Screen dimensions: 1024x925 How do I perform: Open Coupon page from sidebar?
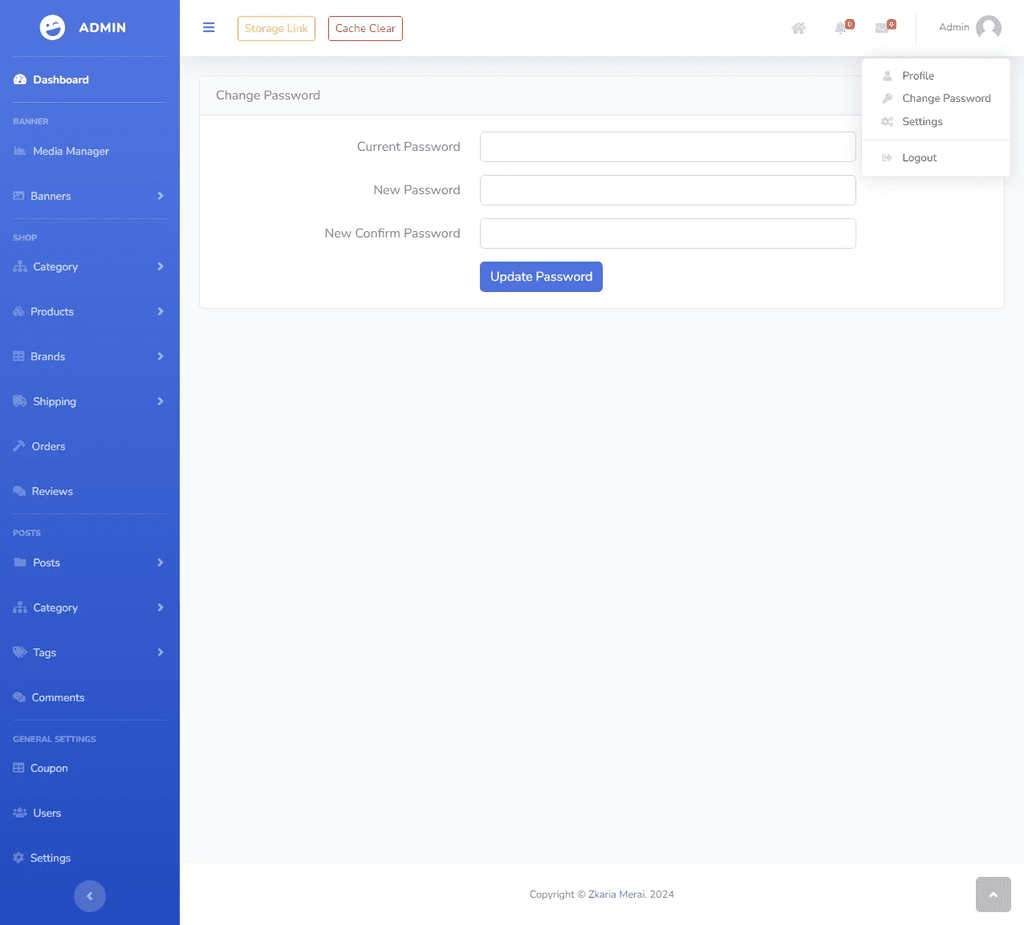click(49, 768)
